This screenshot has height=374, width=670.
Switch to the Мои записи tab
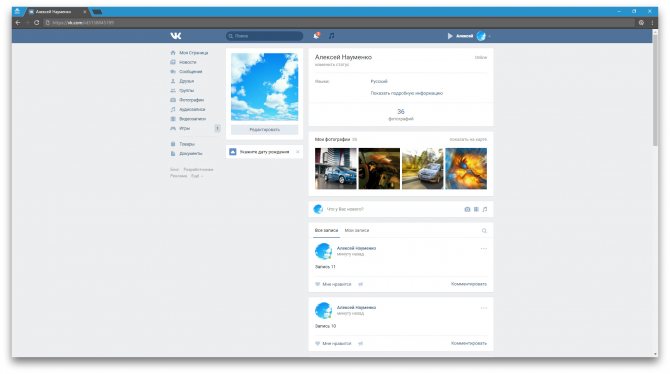tap(357, 230)
